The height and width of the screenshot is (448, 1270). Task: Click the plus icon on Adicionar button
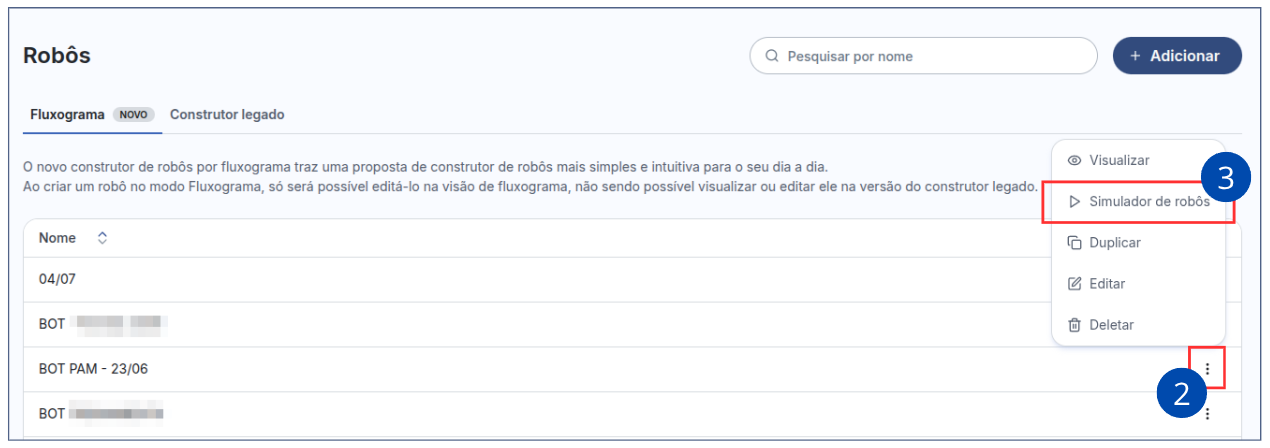point(1135,56)
